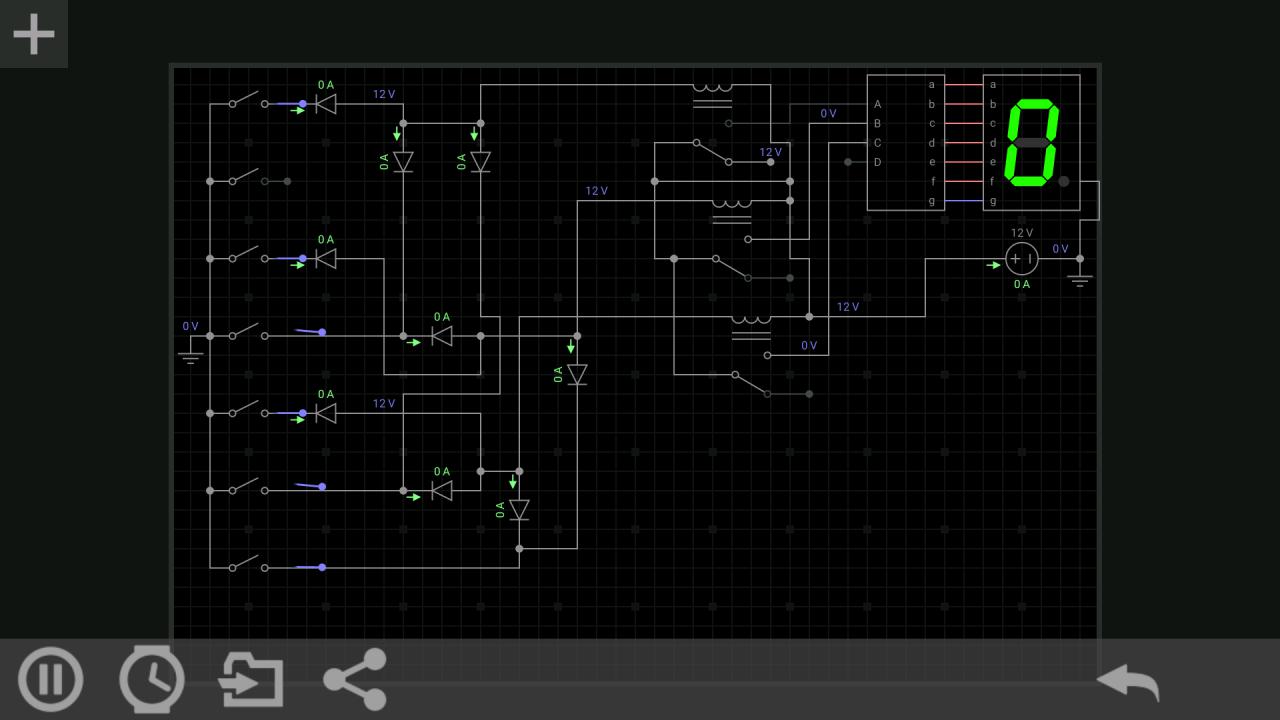Click the curved back arrow icon

(1128, 682)
